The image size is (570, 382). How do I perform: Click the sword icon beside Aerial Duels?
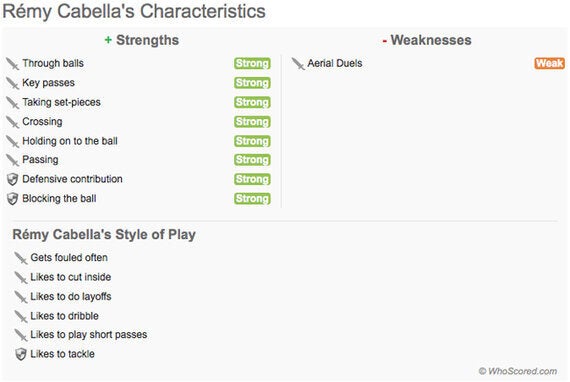tap(298, 64)
